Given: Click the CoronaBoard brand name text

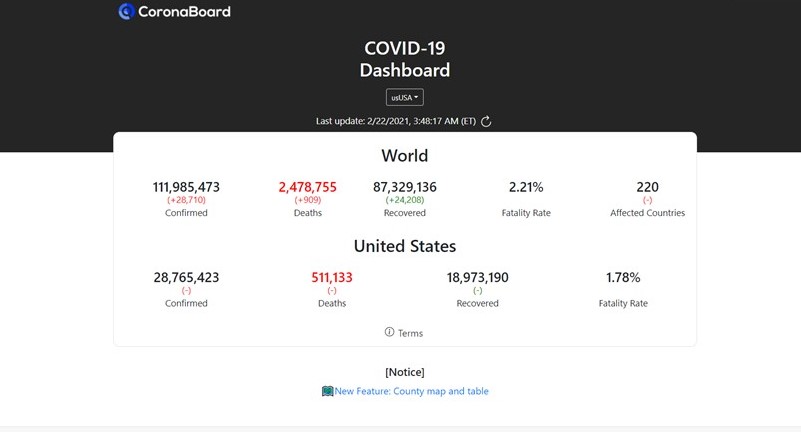Looking at the screenshot, I should (184, 12).
